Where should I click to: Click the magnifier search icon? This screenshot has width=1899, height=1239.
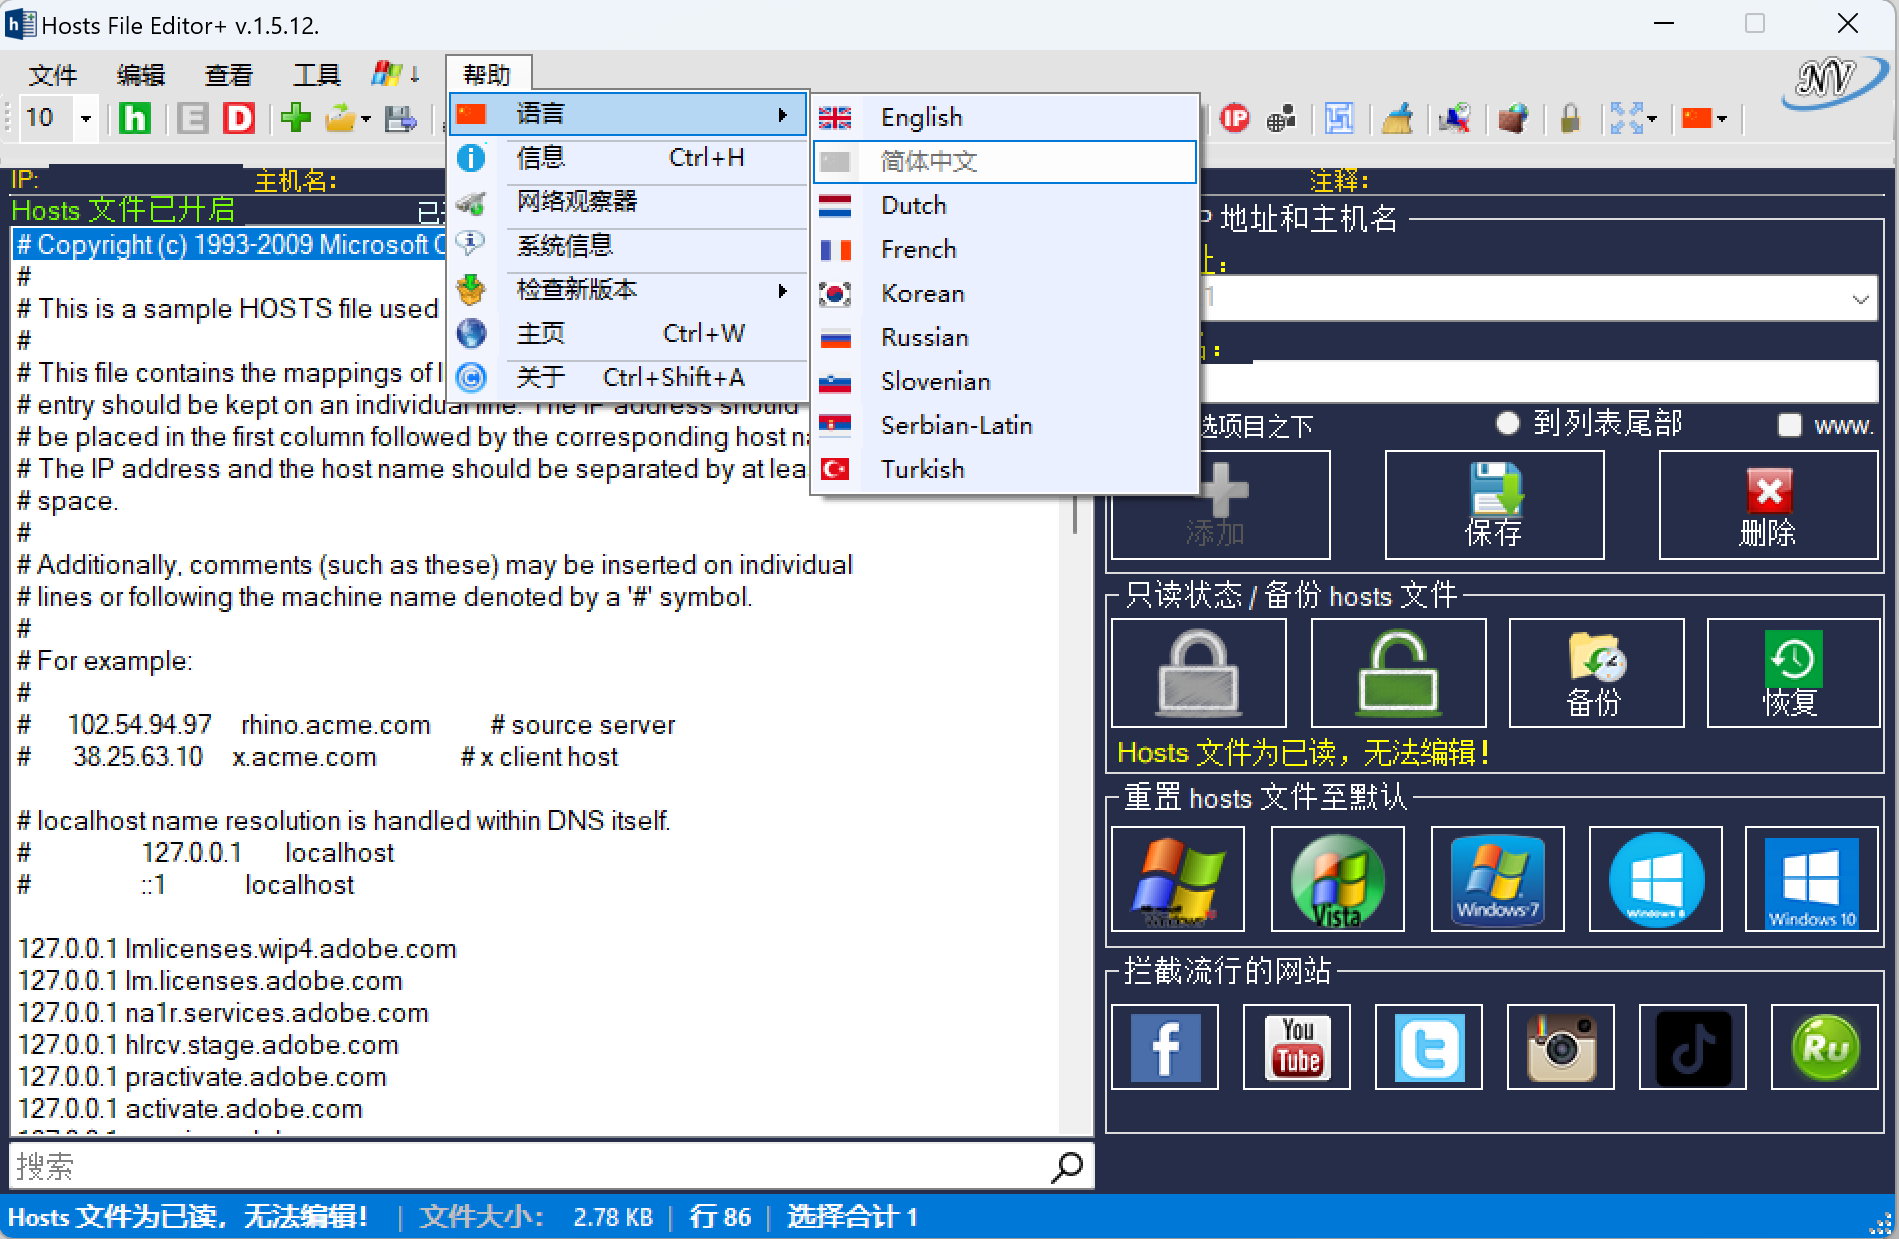click(1067, 1166)
